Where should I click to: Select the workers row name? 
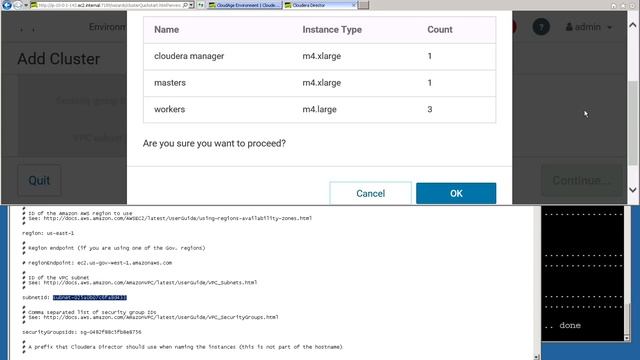pyautogui.click(x=169, y=109)
